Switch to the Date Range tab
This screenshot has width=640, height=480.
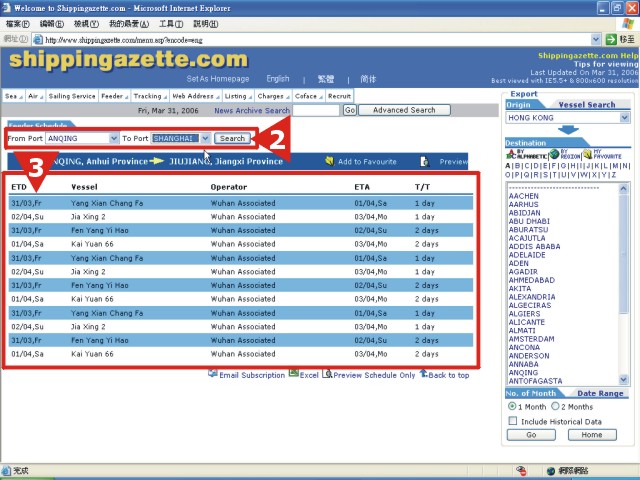(600, 393)
